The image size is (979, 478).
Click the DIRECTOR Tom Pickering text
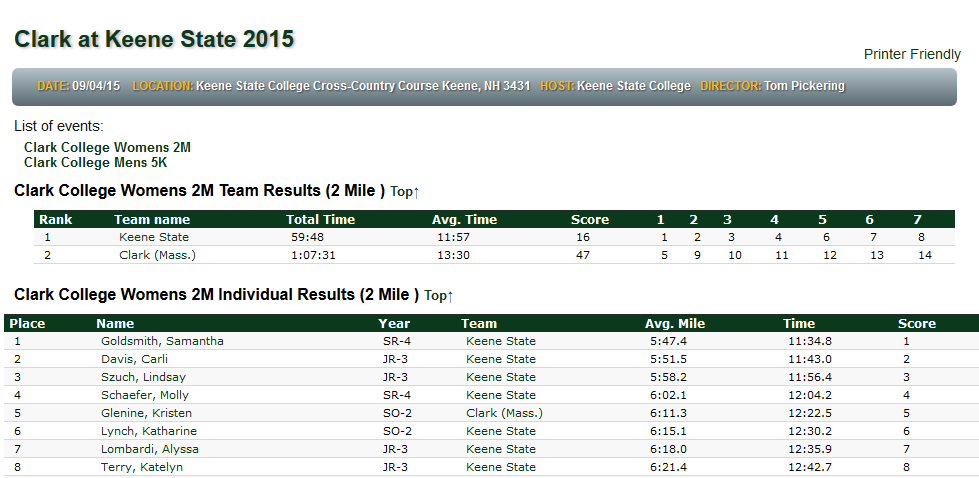pos(772,86)
